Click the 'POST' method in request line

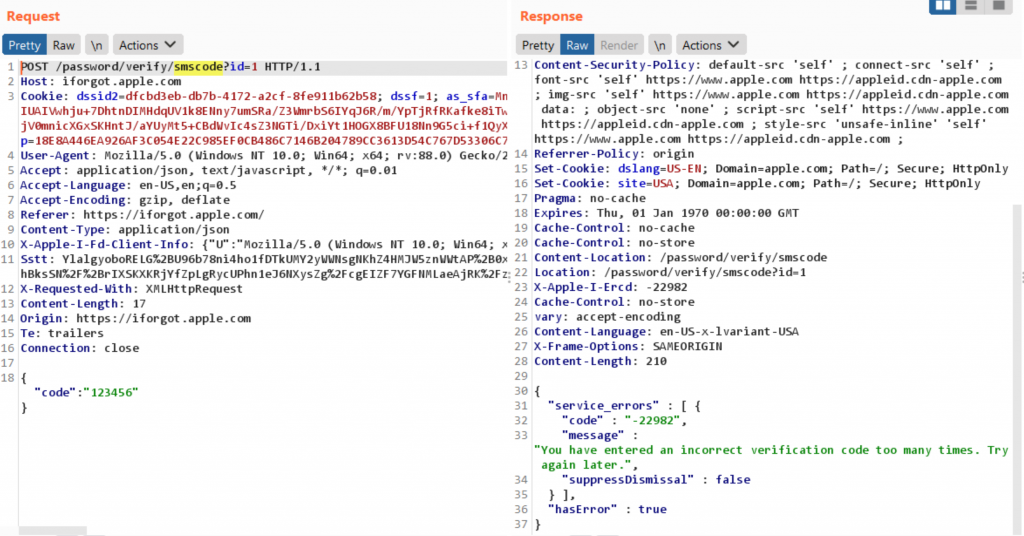pos(35,67)
